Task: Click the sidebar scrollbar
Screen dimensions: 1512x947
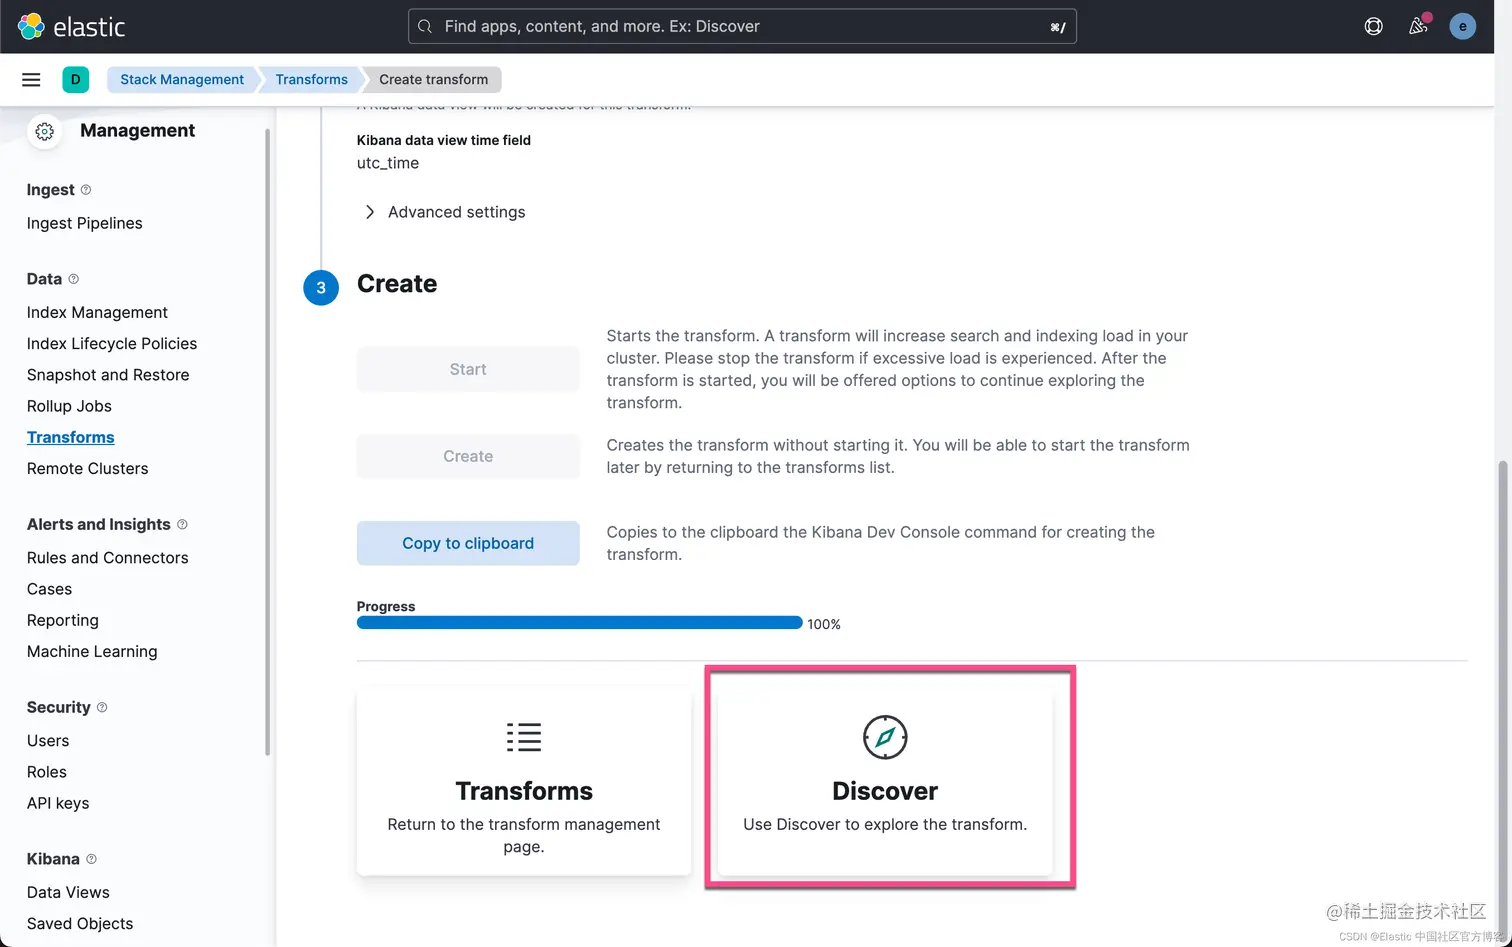Action: [x=267, y=440]
